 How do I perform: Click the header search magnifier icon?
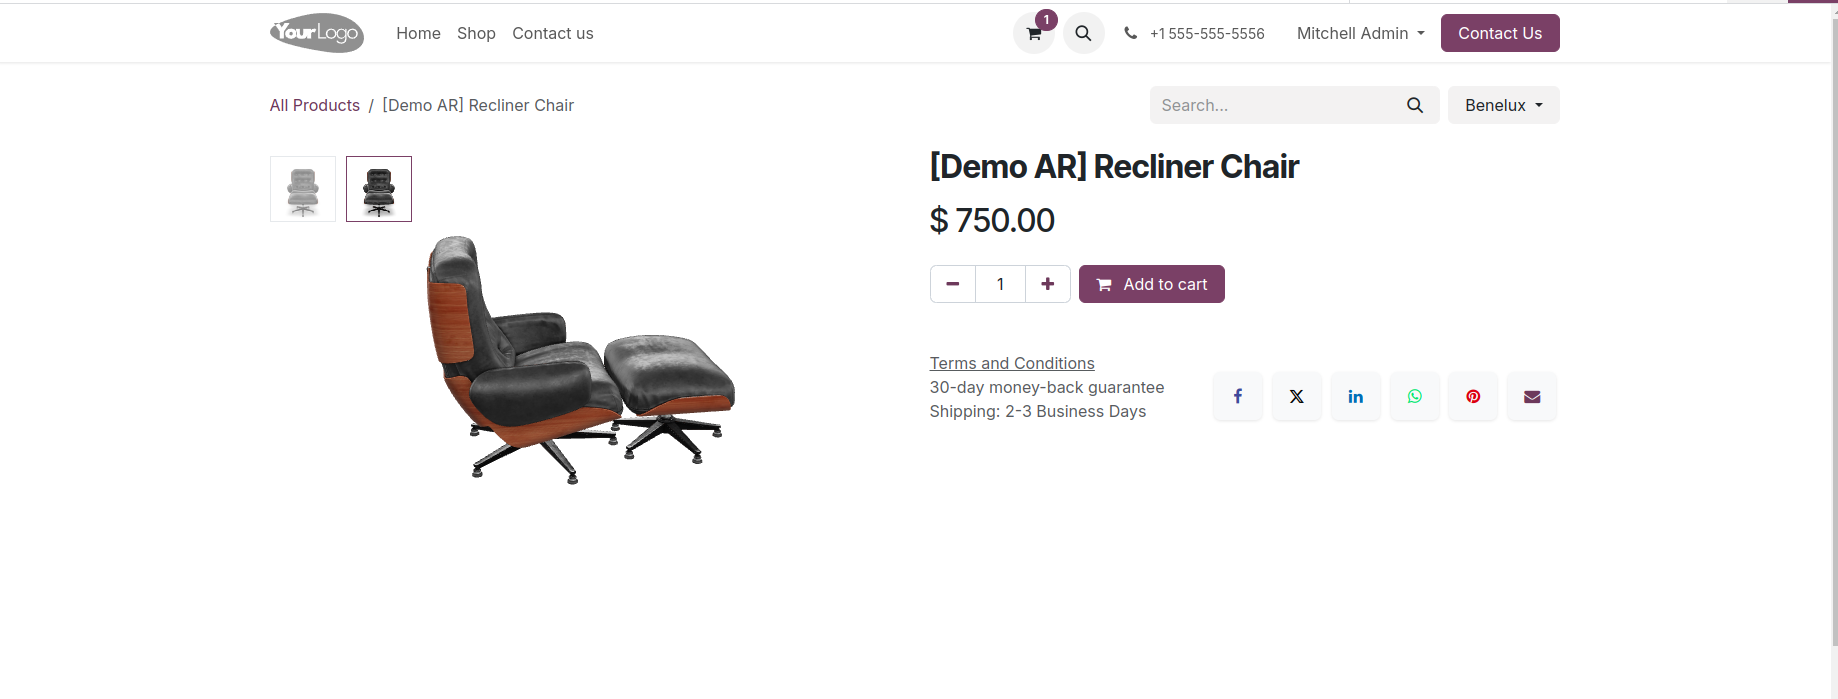(x=1083, y=34)
